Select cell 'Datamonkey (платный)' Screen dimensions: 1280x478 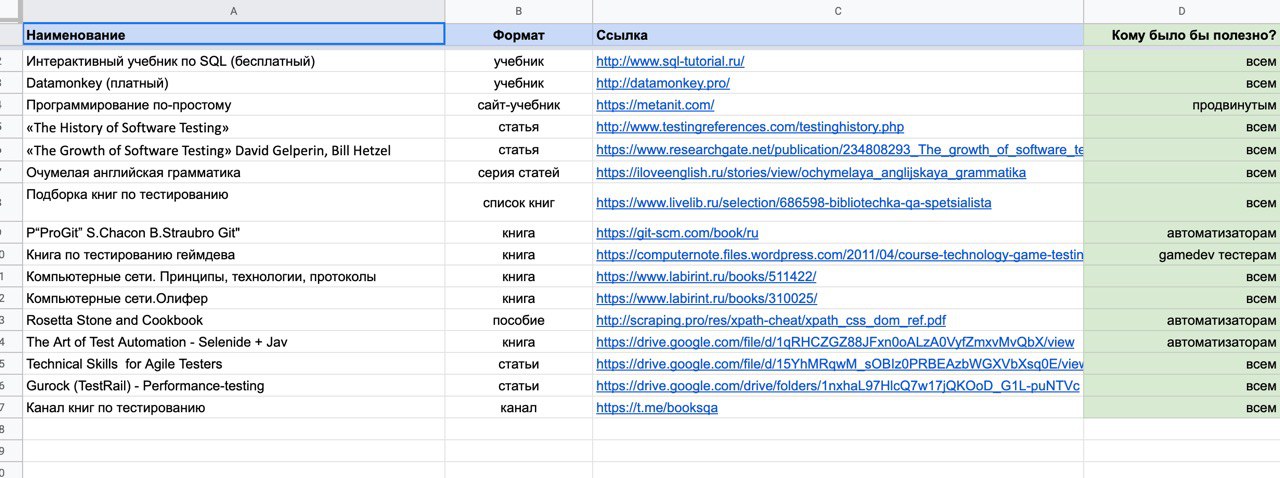234,83
